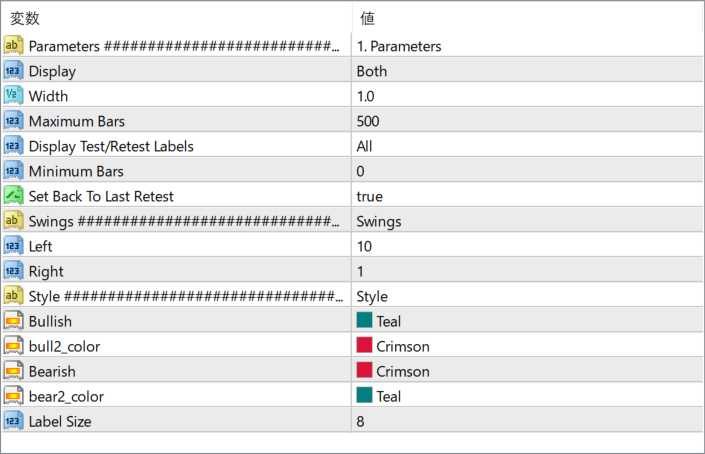
Task: Toggle the true value of Set Back To Last Retest
Action: 527,196
